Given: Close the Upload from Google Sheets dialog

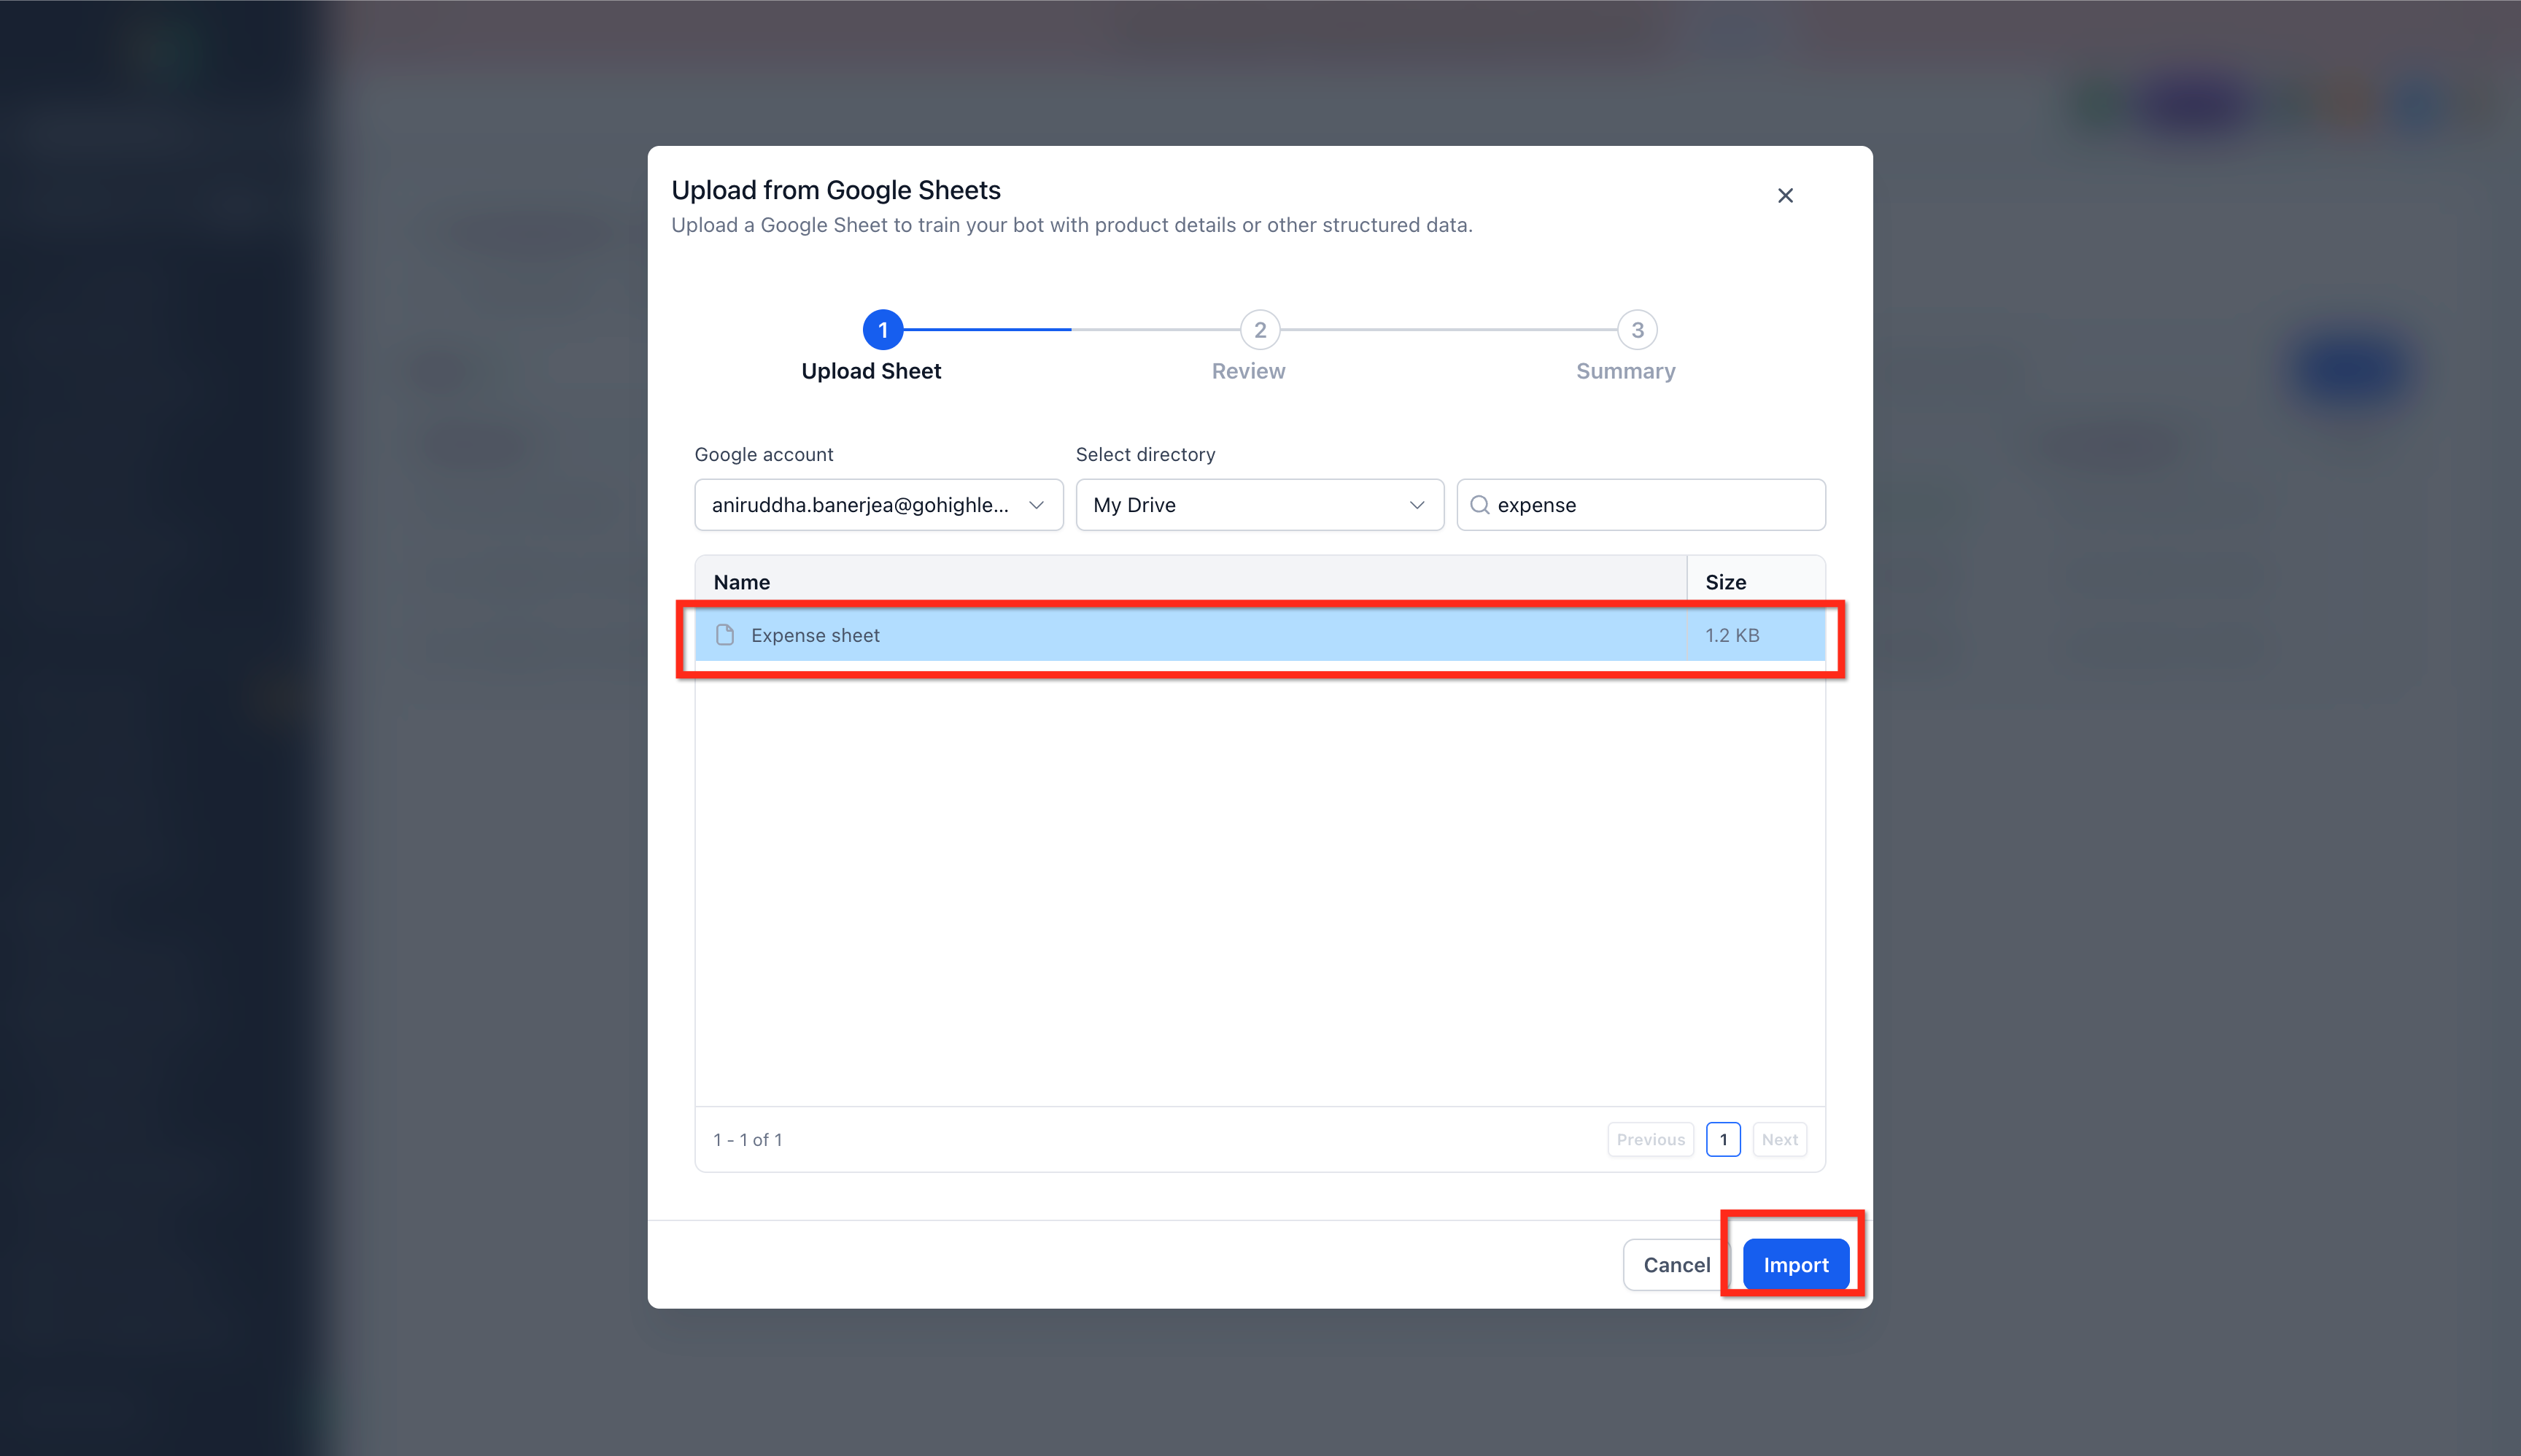Looking at the screenshot, I should pyautogui.click(x=1785, y=195).
